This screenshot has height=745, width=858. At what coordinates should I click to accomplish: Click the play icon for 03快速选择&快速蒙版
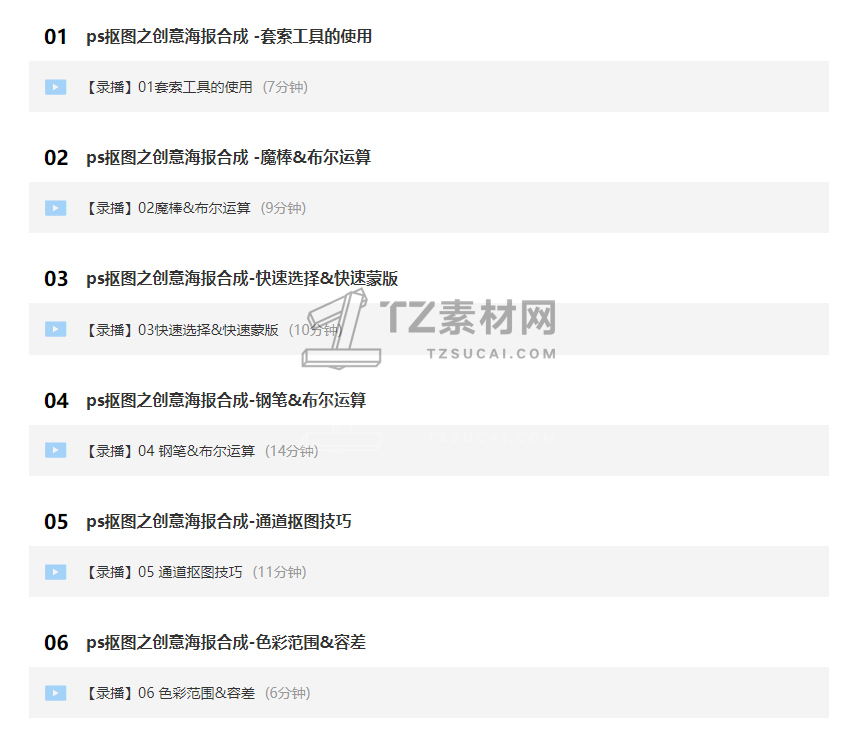point(55,329)
